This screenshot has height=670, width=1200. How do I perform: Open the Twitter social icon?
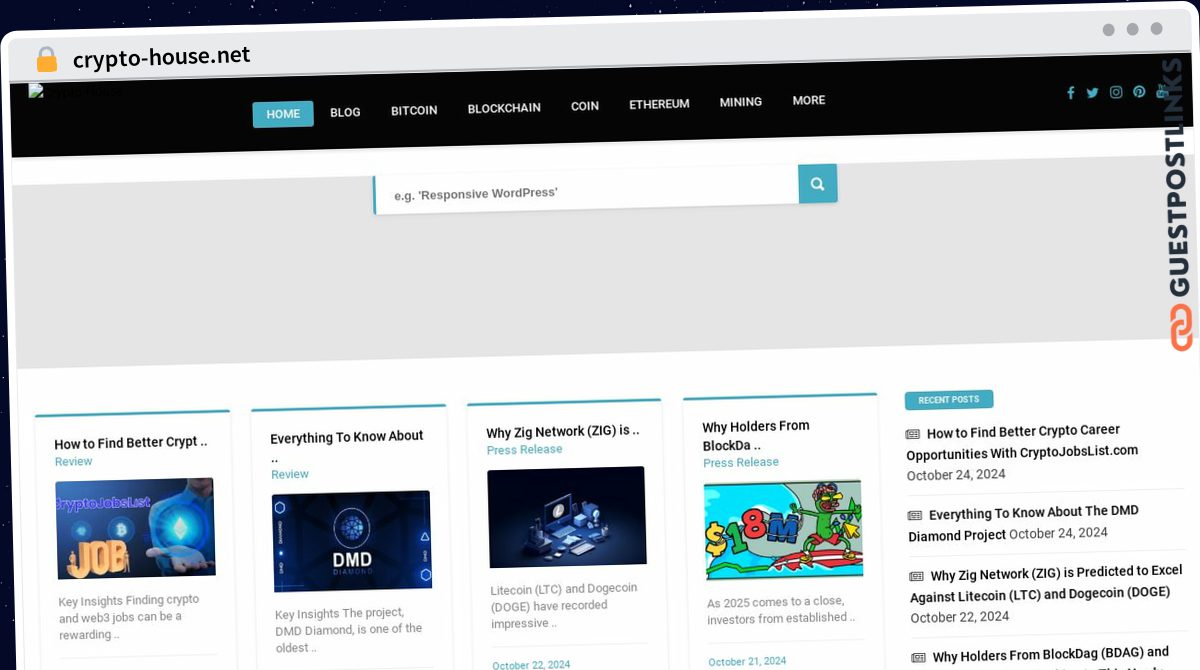tap(1092, 93)
